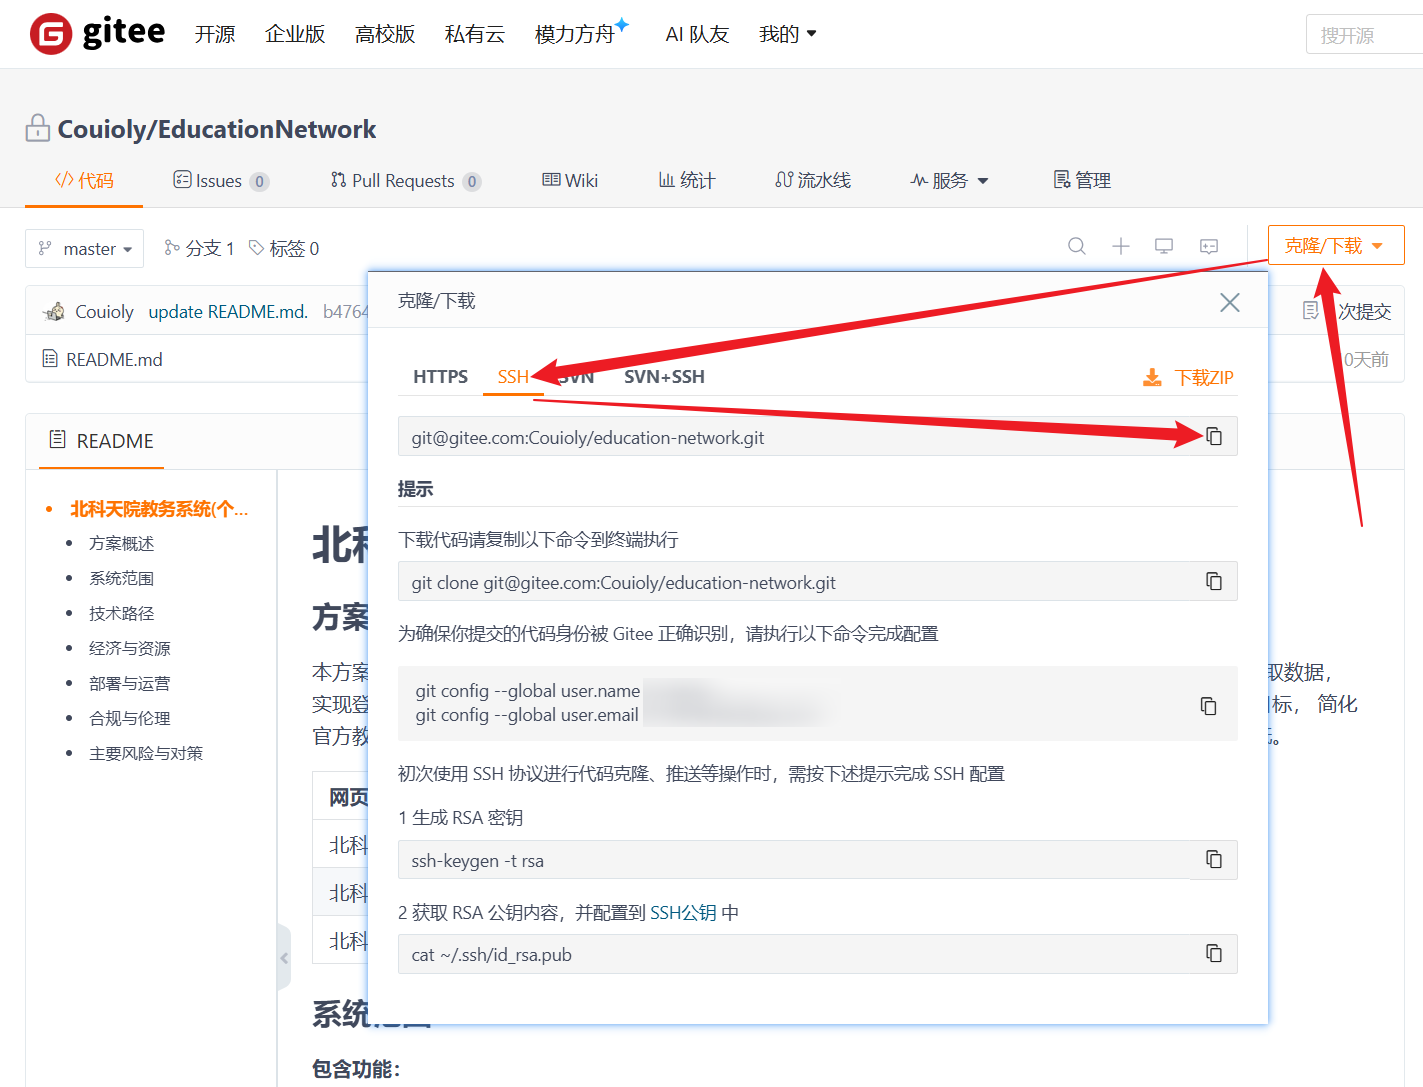Open the Wiki tab

click(x=570, y=180)
